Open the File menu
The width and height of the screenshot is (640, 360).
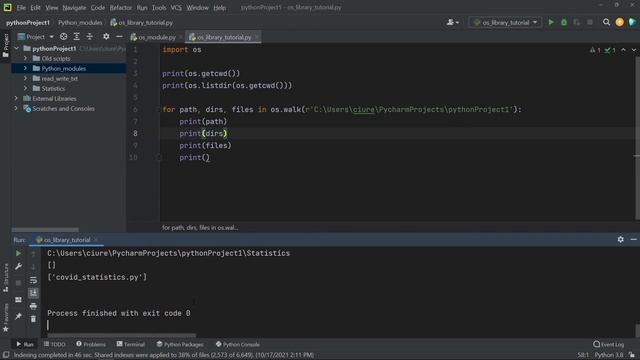21,7
